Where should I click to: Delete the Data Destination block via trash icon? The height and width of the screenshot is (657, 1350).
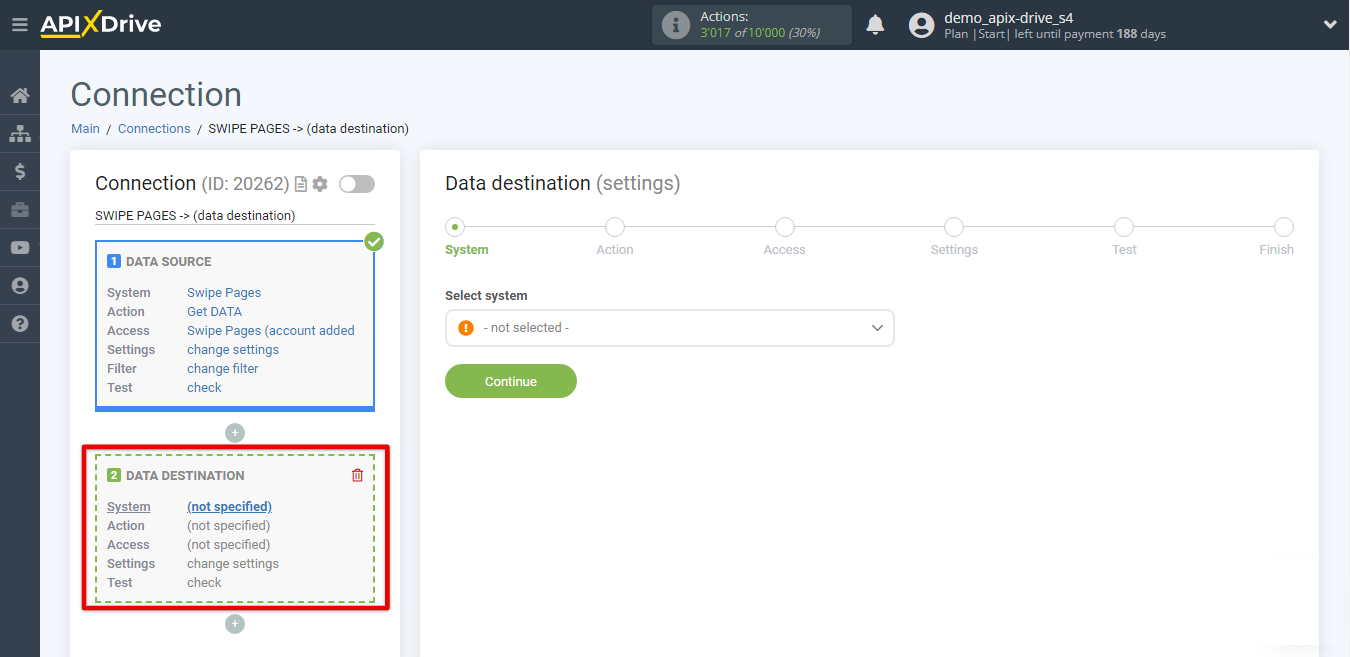pyautogui.click(x=357, y=475)
